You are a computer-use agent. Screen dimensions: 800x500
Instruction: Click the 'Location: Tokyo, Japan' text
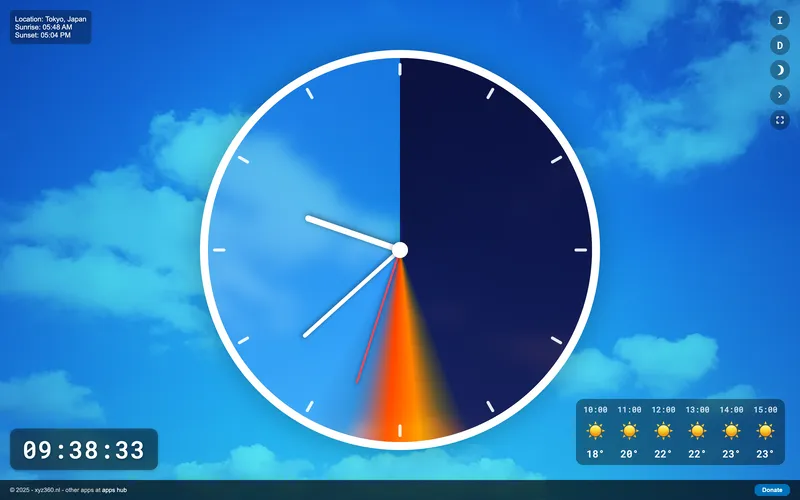(x=51, y=19)
